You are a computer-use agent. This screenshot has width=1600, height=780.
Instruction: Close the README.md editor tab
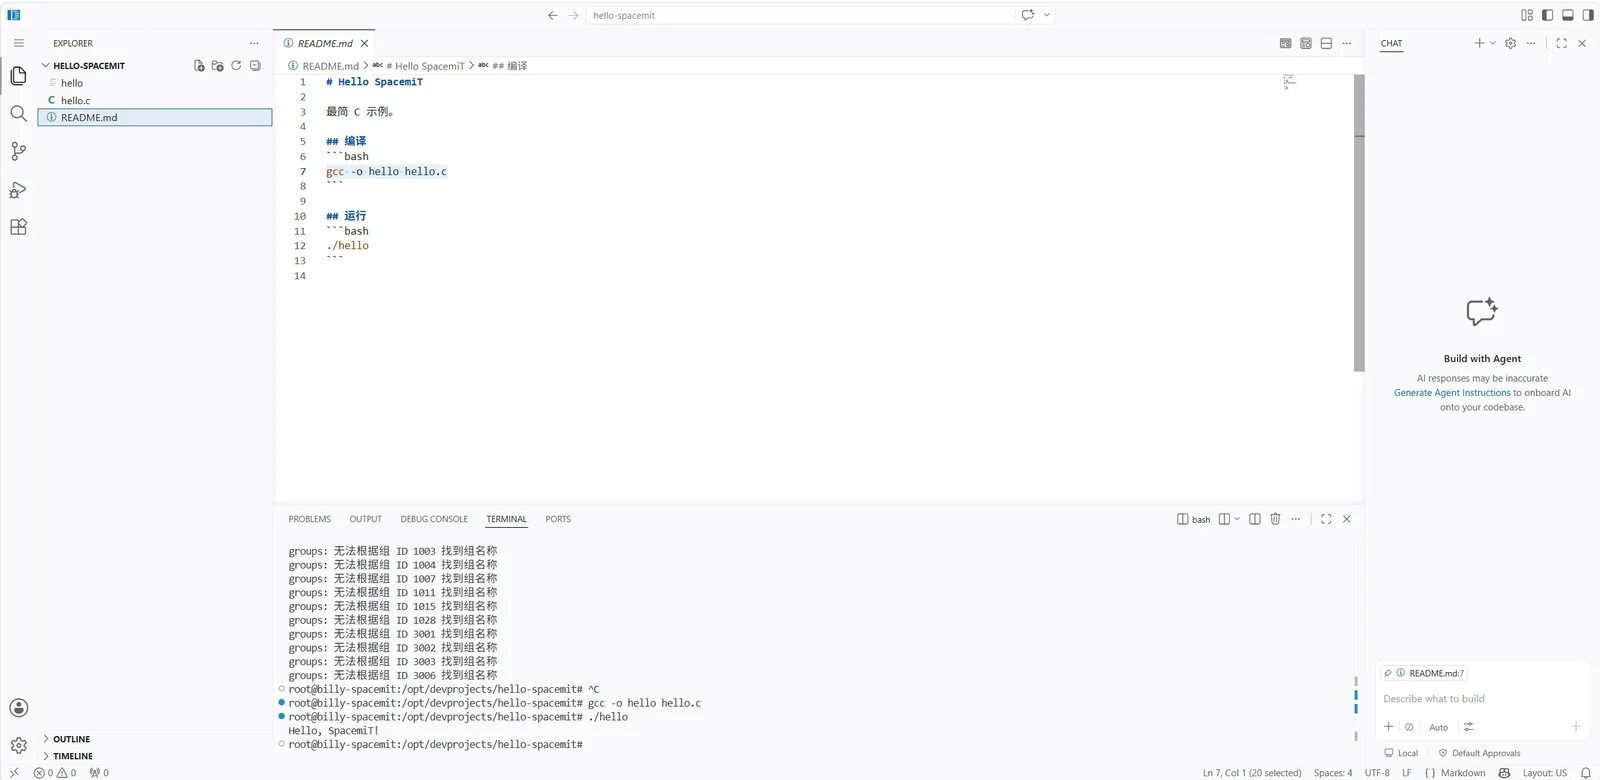click(365, 43)
